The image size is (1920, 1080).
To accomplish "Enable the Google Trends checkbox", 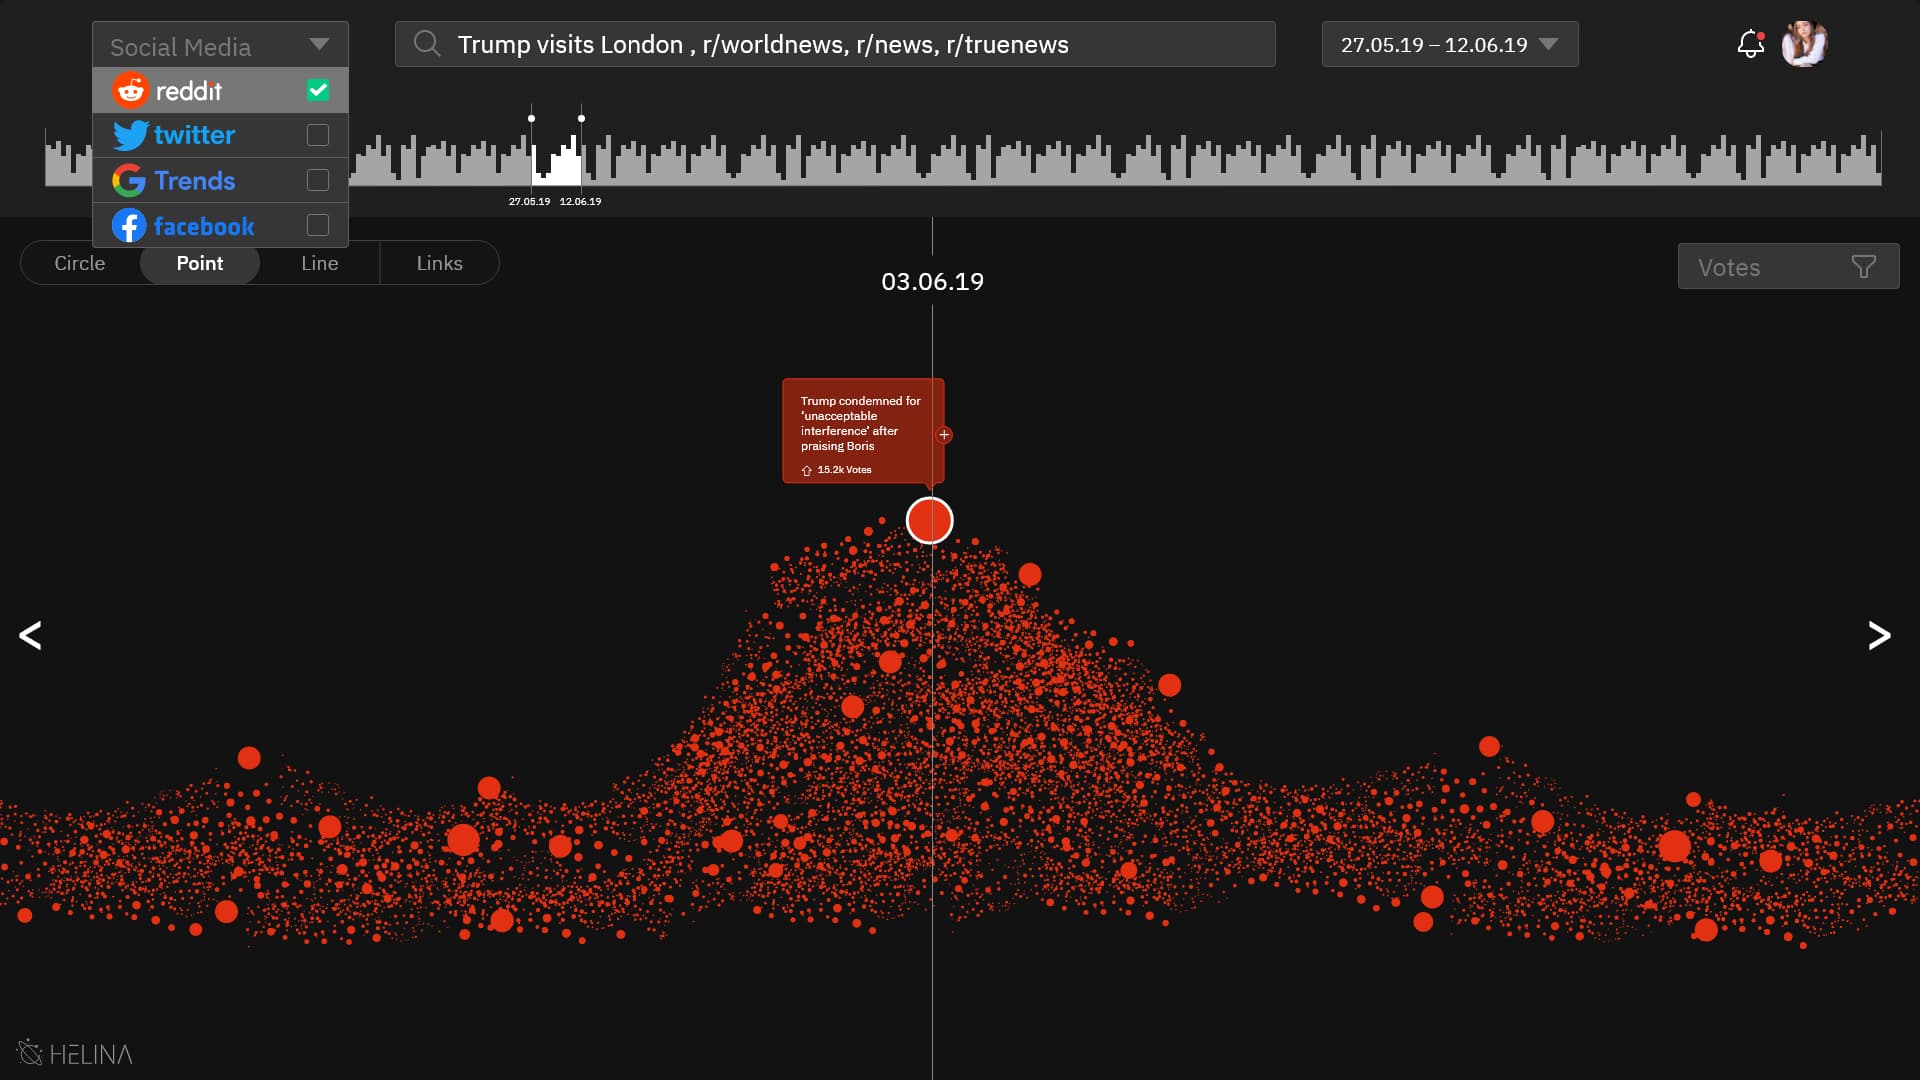I will pyautogui.click(x=318, y=180).
